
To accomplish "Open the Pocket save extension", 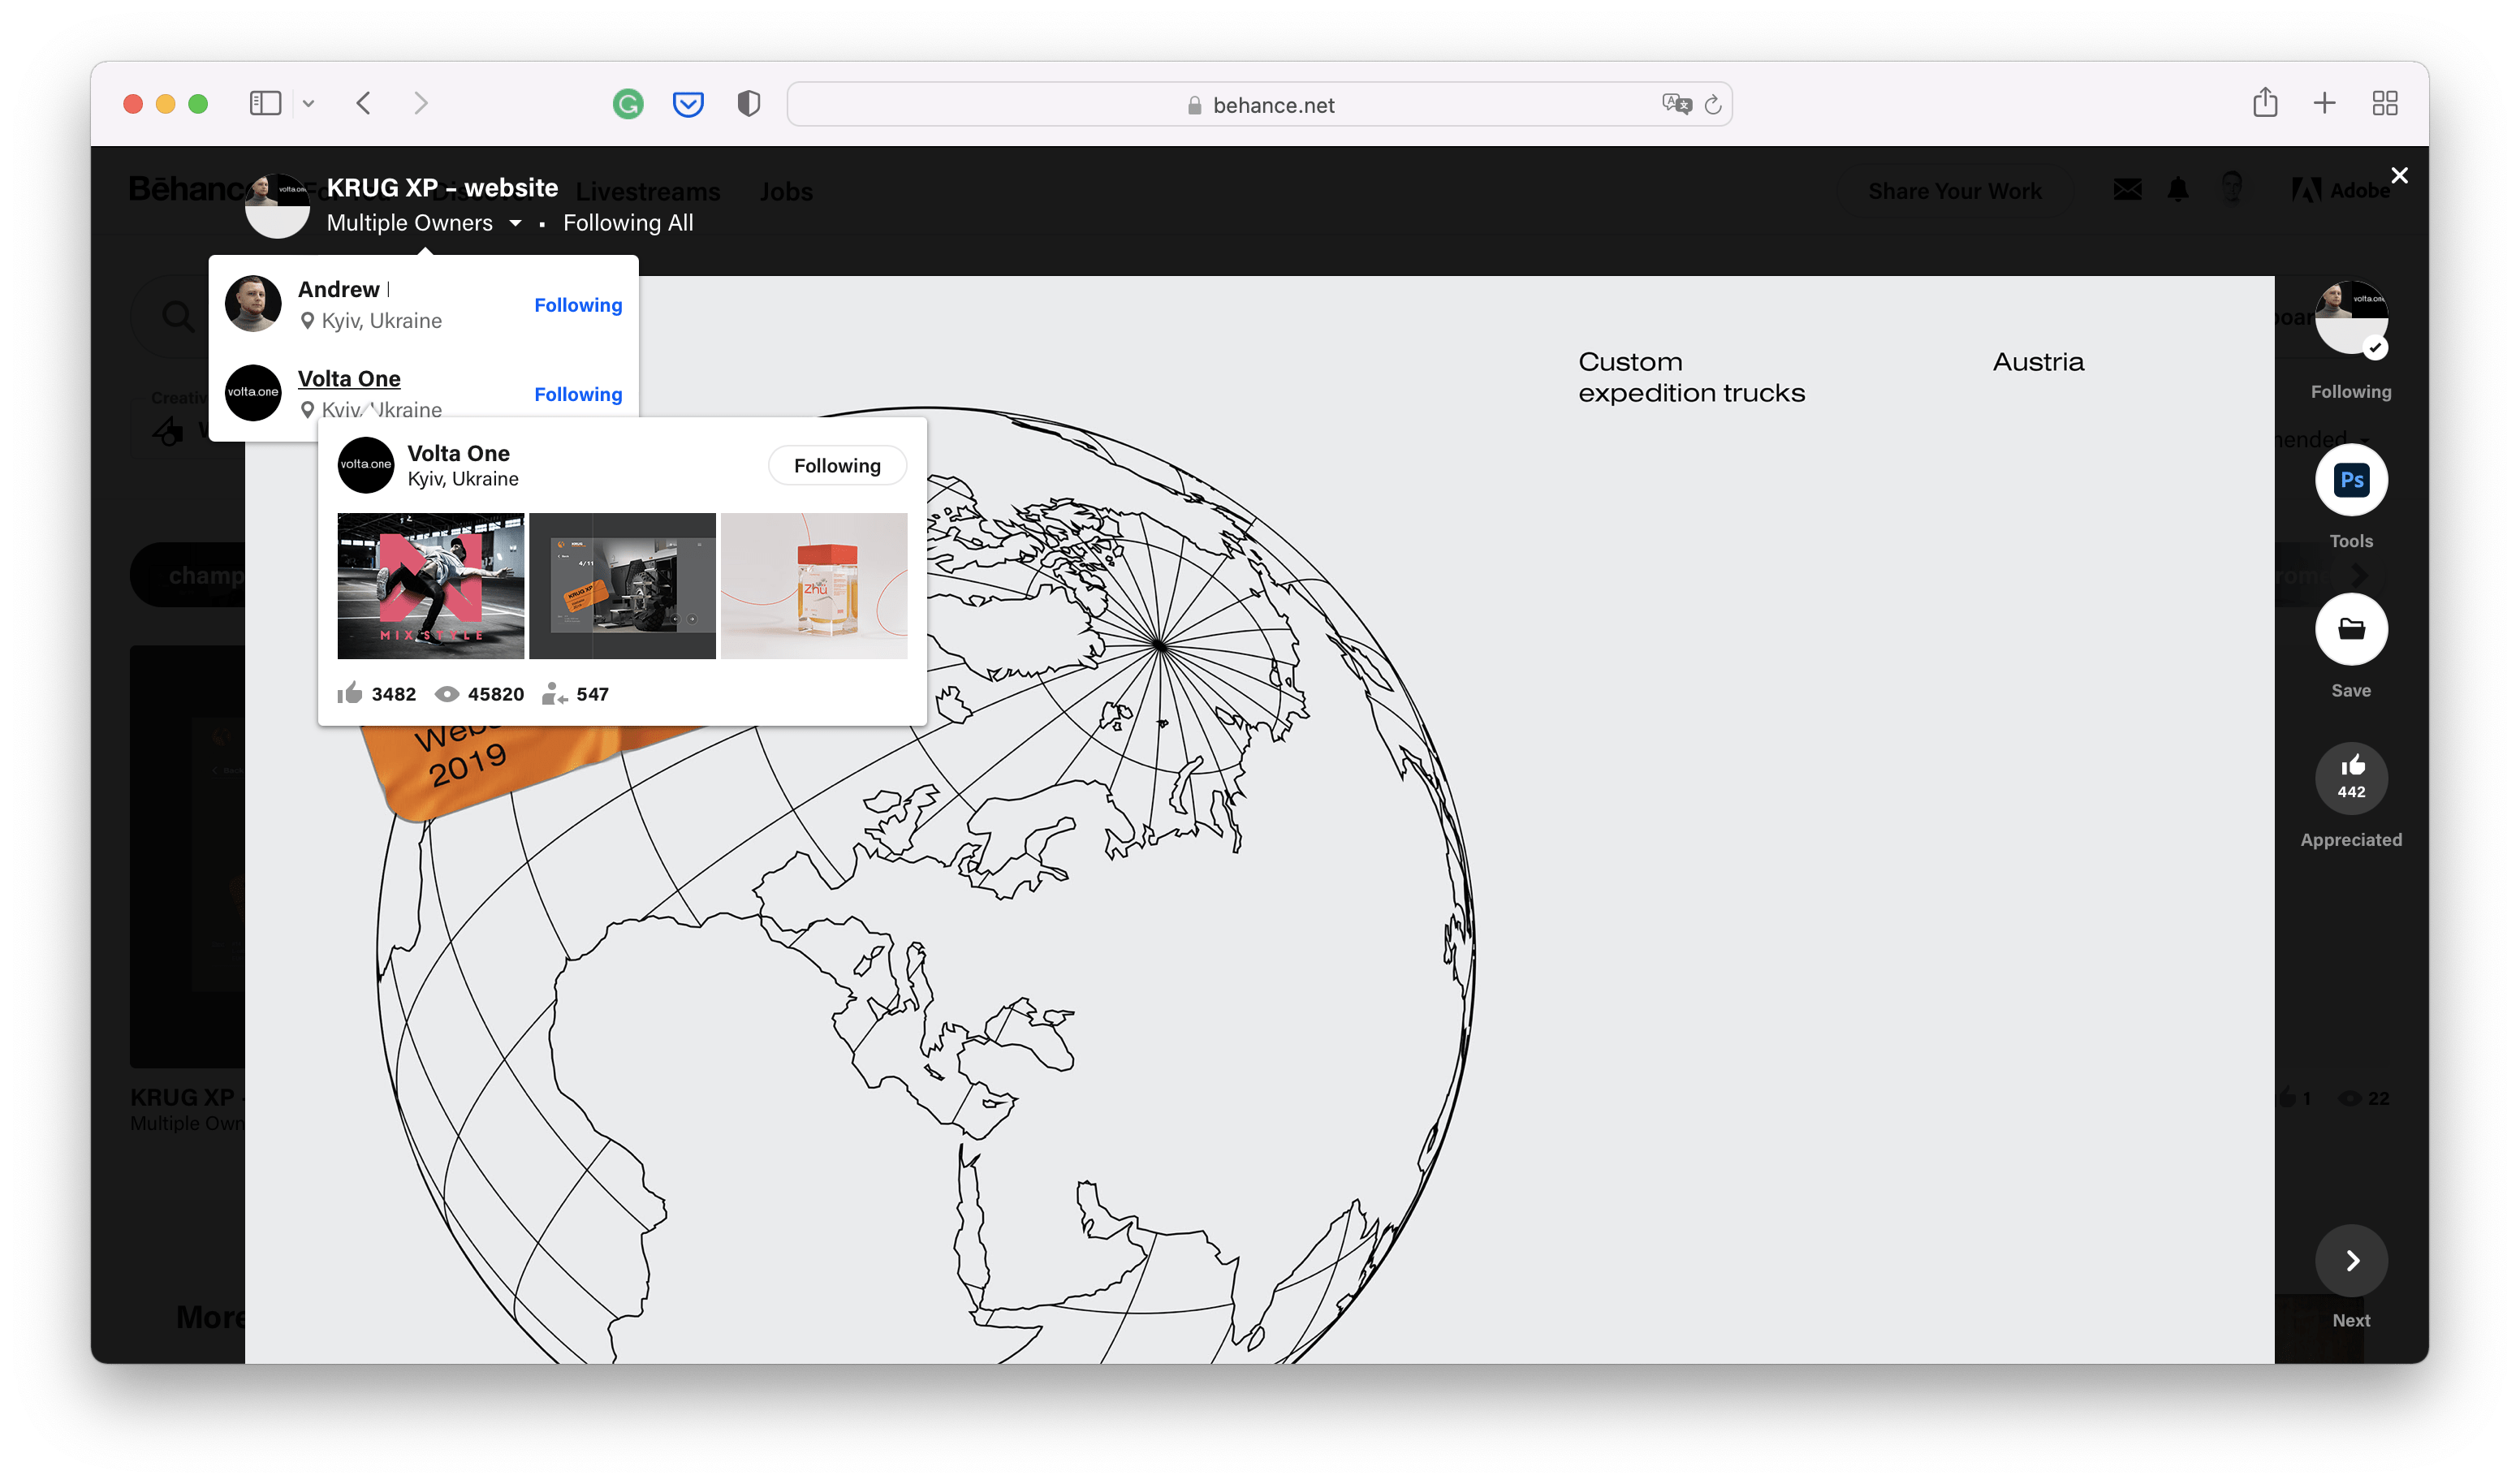I will point(688,103).
